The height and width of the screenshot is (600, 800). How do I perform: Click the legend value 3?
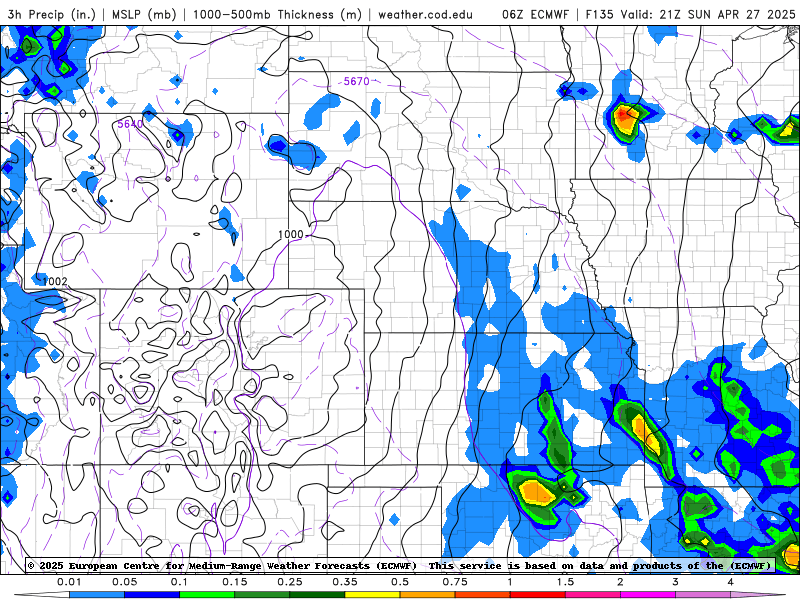tap(676, 582)
